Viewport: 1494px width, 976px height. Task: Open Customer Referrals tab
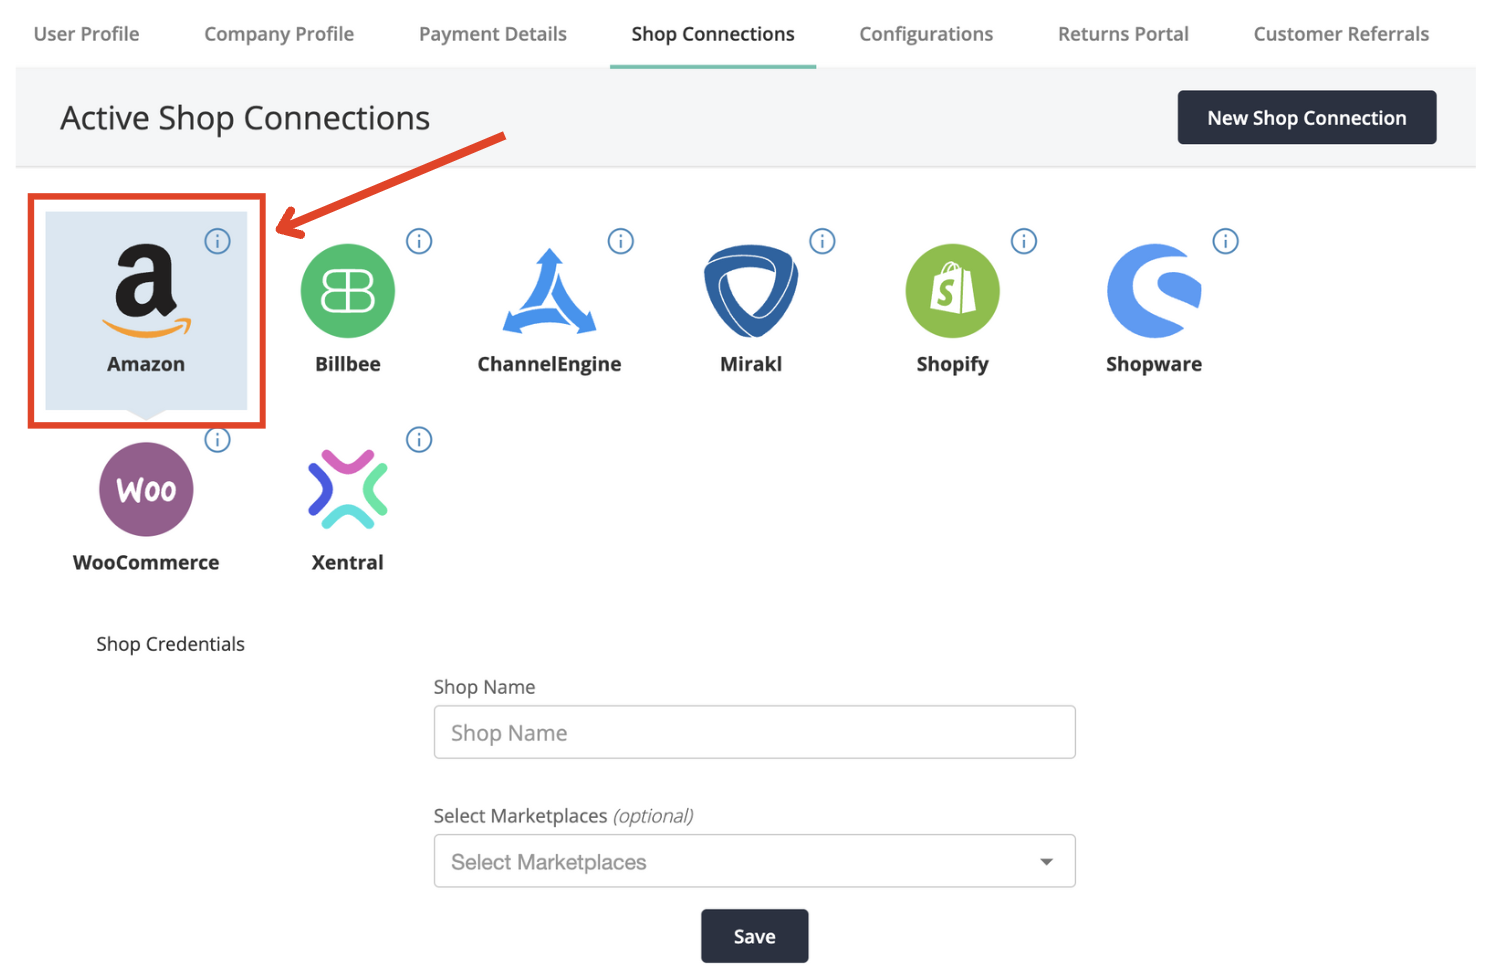pyautogui.click(x=1341, y=34)
